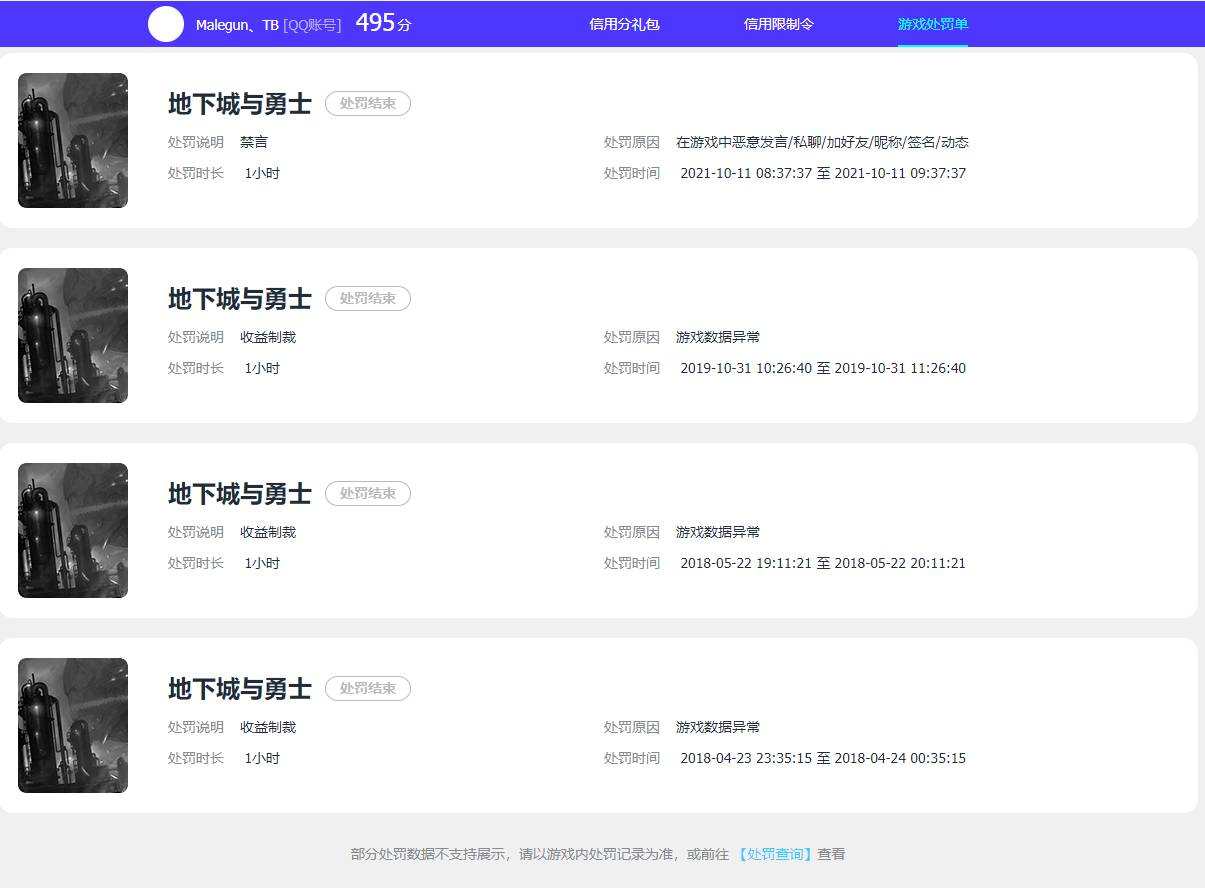Click game thumbnail of the 2021-10-11 penalty
Screen dimensions: 1205x888
[x=73, y=140]
